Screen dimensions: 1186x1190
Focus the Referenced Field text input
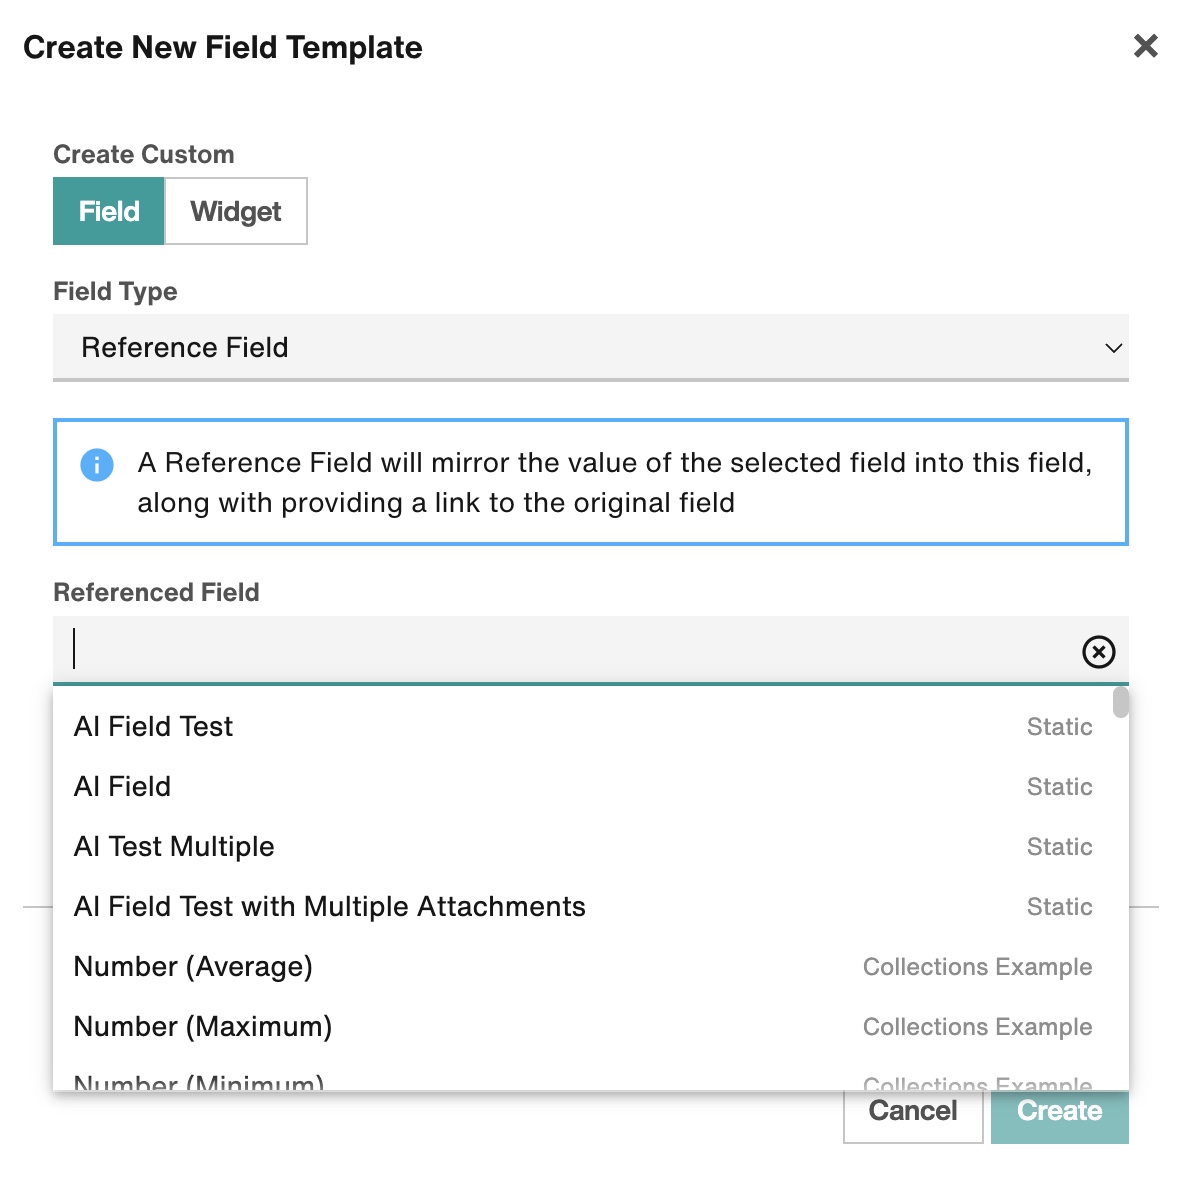click(x=565, y=650)
